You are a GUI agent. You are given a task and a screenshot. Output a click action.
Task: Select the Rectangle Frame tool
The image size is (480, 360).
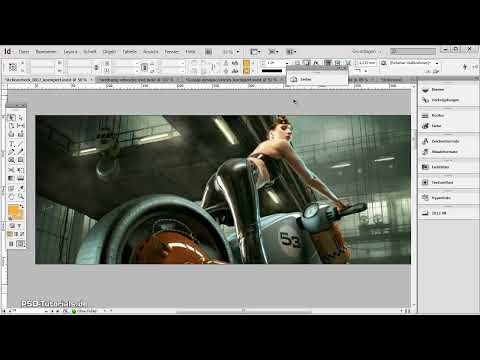pos(12,160)
